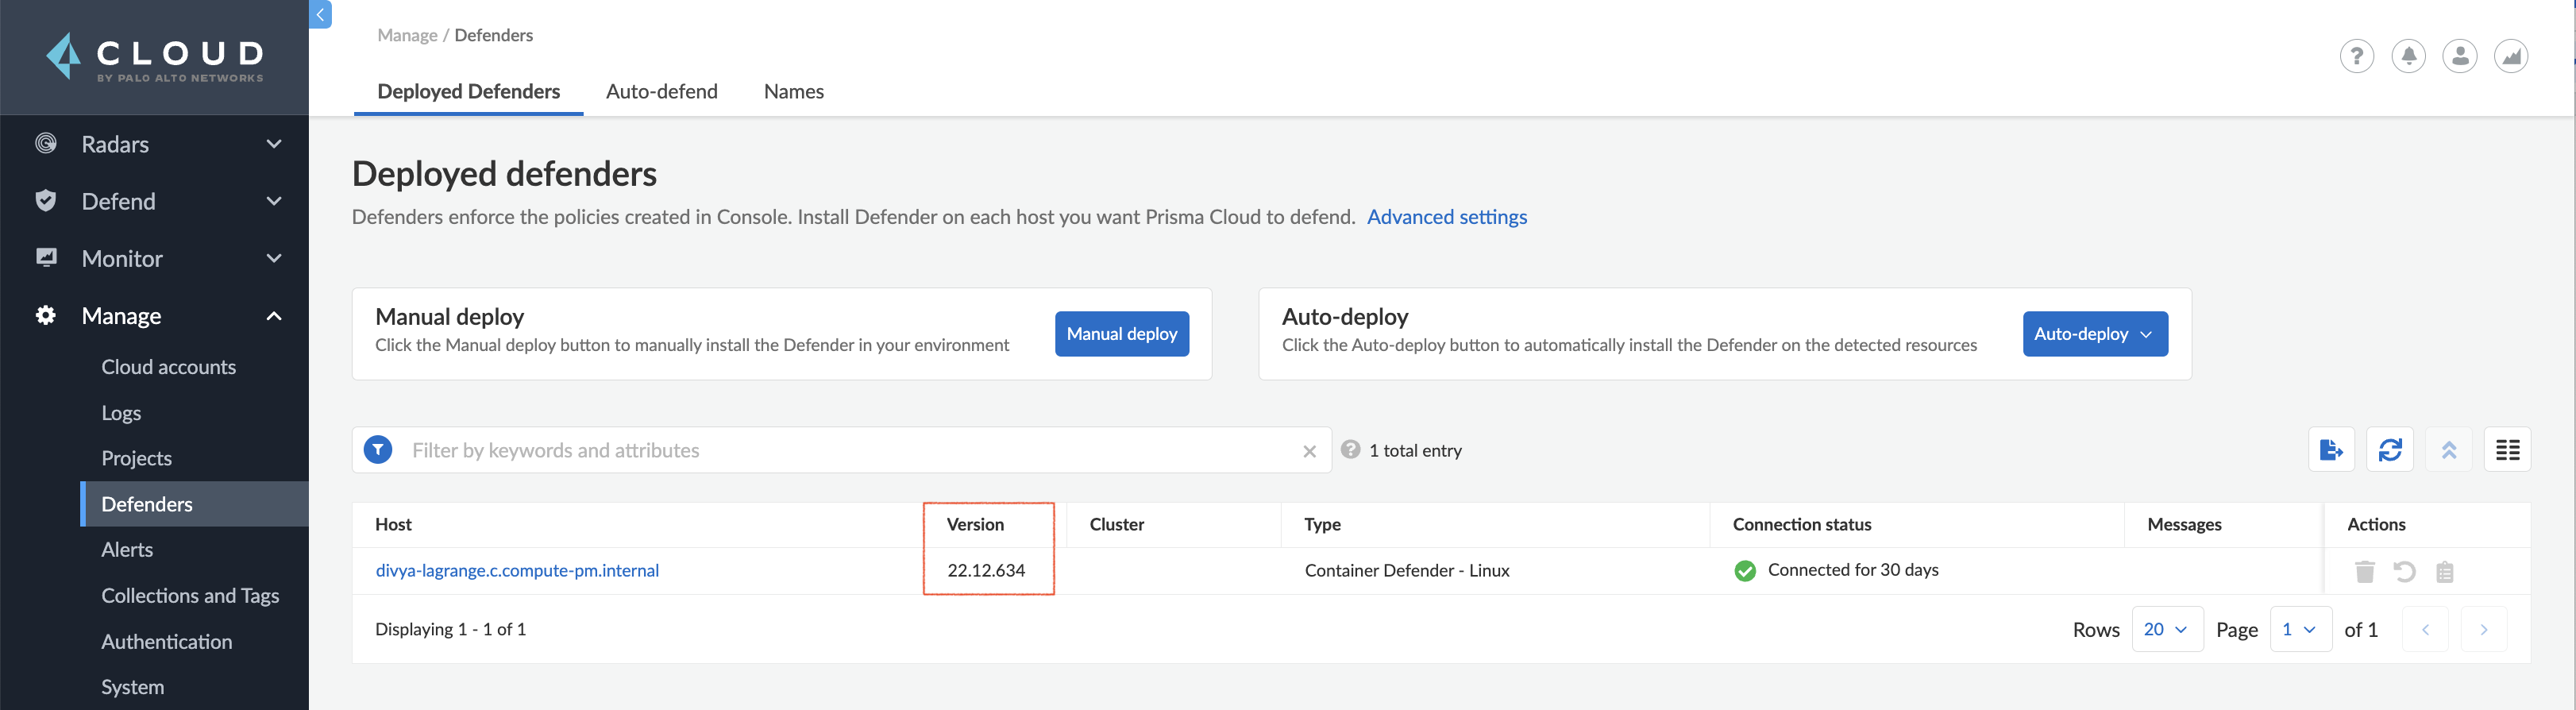Open the notifications bell icon
The image size is (2576, 710).
pos(2408,56)
